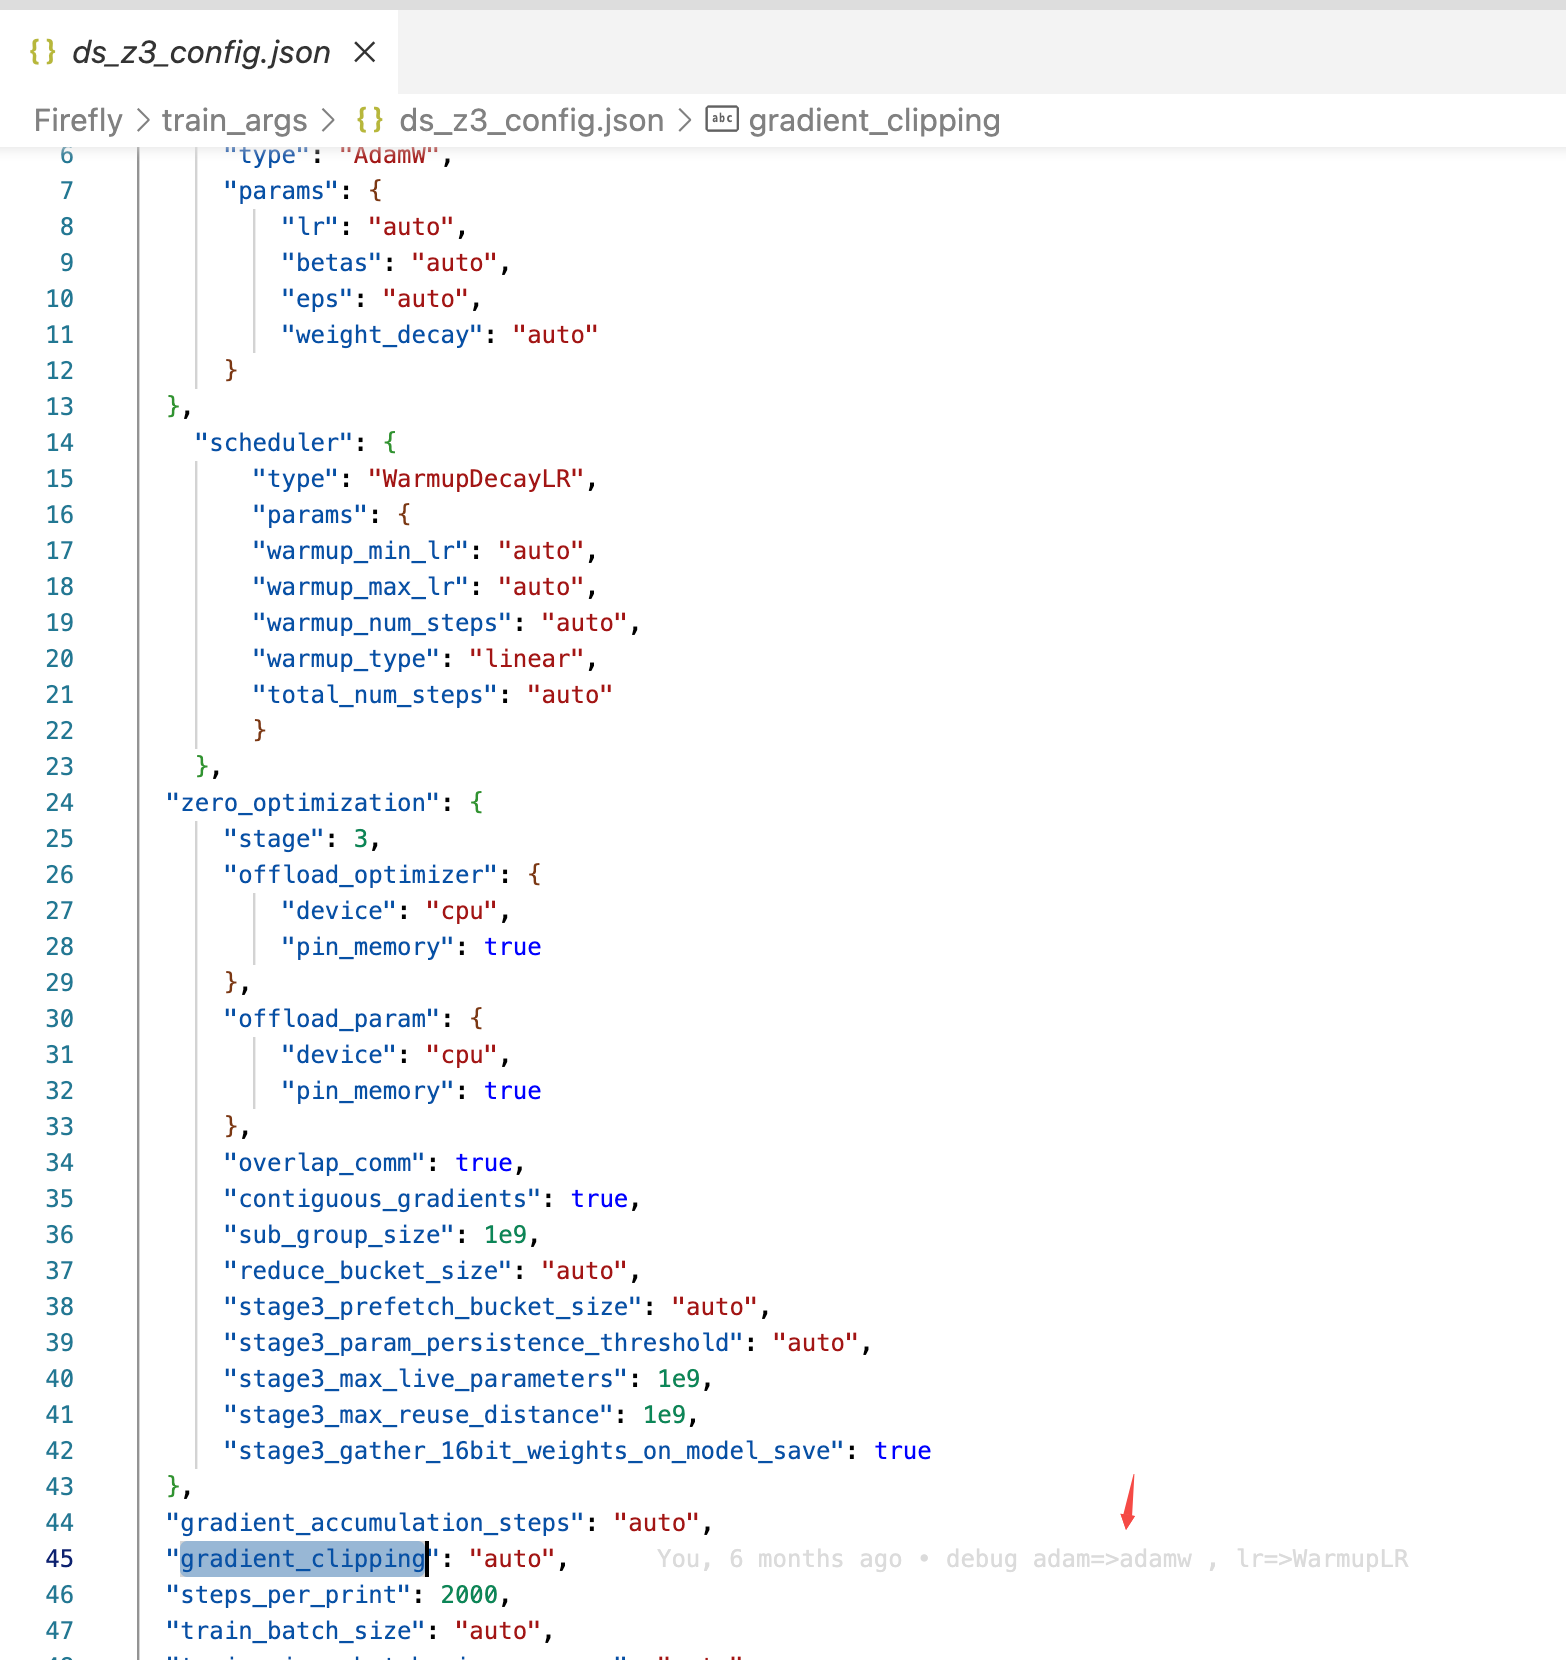Click the "steps_per_print" key
Screen dimensions: 1566x1660
pos(289,1594)
